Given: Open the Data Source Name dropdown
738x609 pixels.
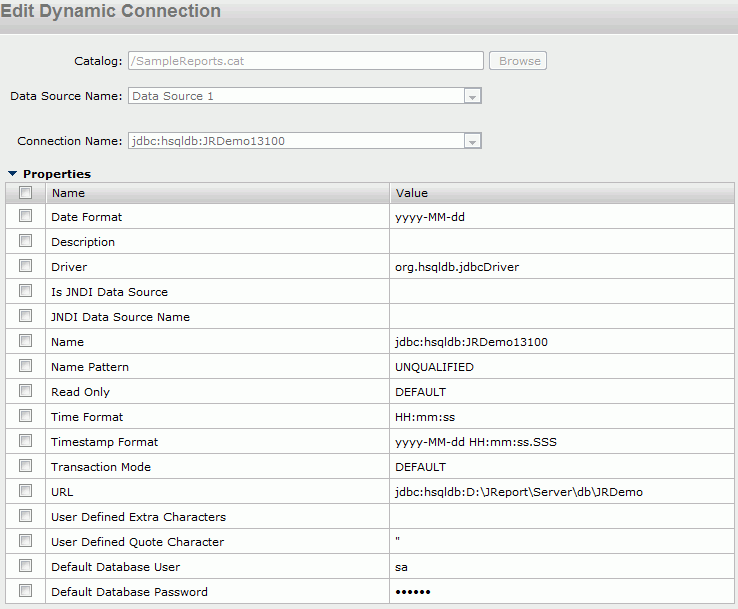Looking at the screenshot, I should coord(472,96).
